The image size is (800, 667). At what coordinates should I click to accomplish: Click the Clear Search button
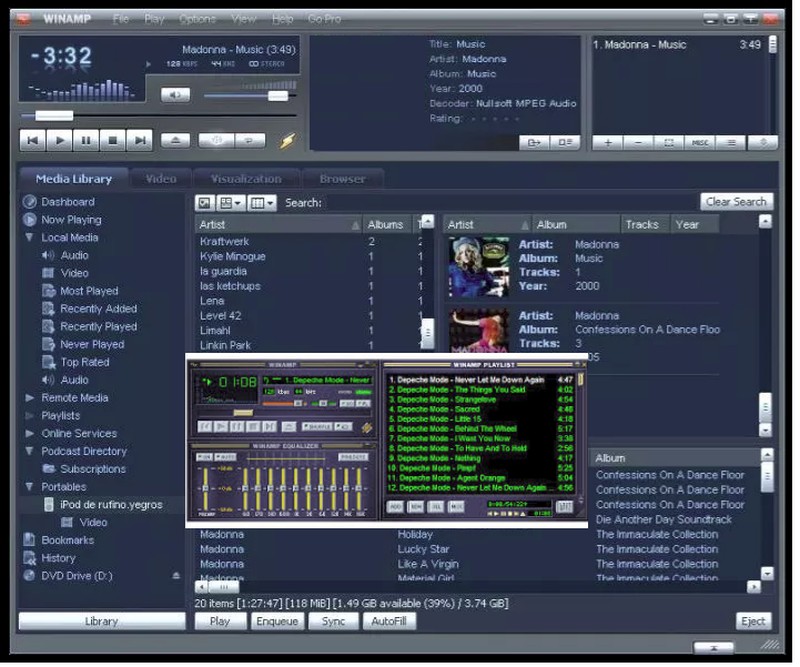coord(735,202)
